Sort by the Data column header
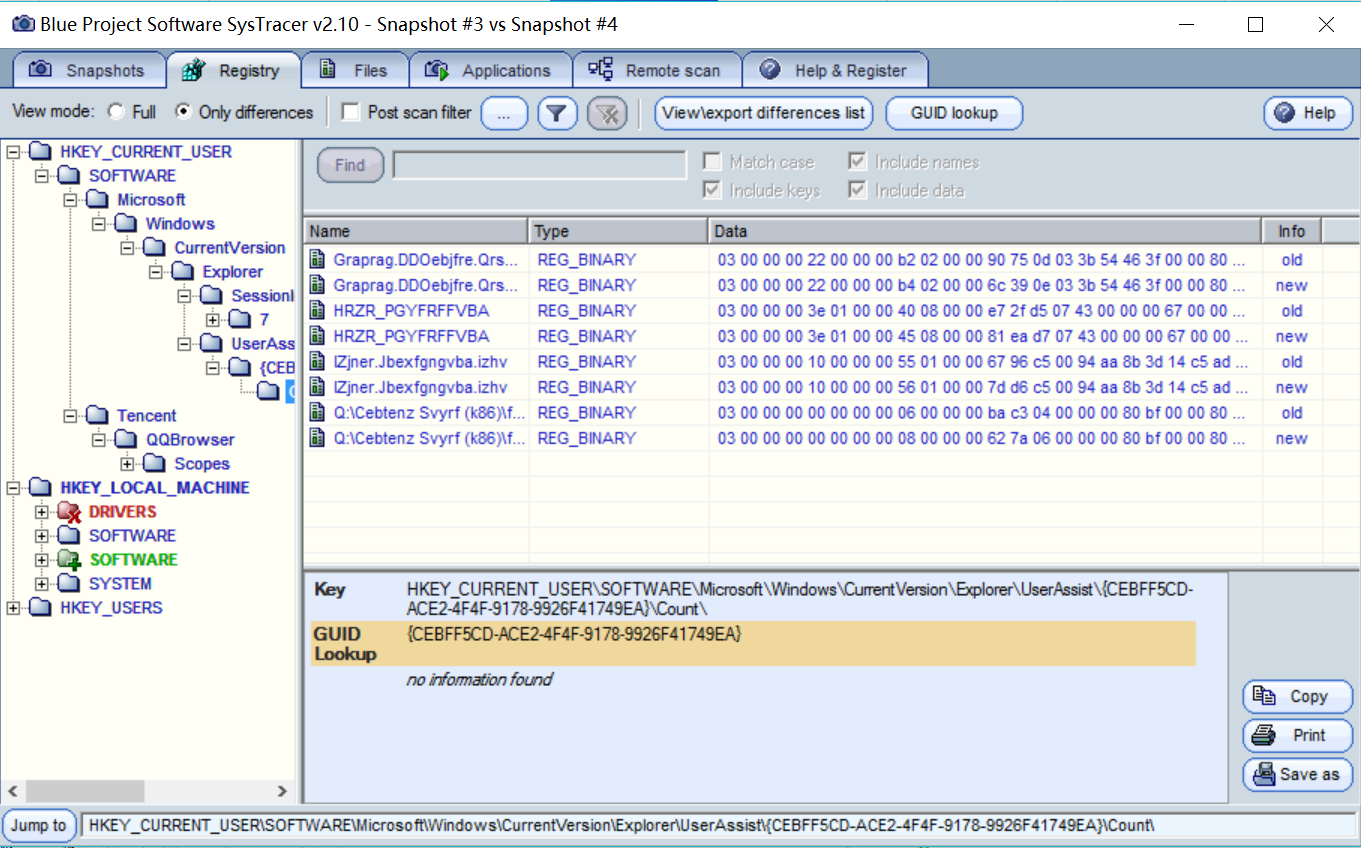Screen dimensions: 1361x848 click(x=985, y=231)
